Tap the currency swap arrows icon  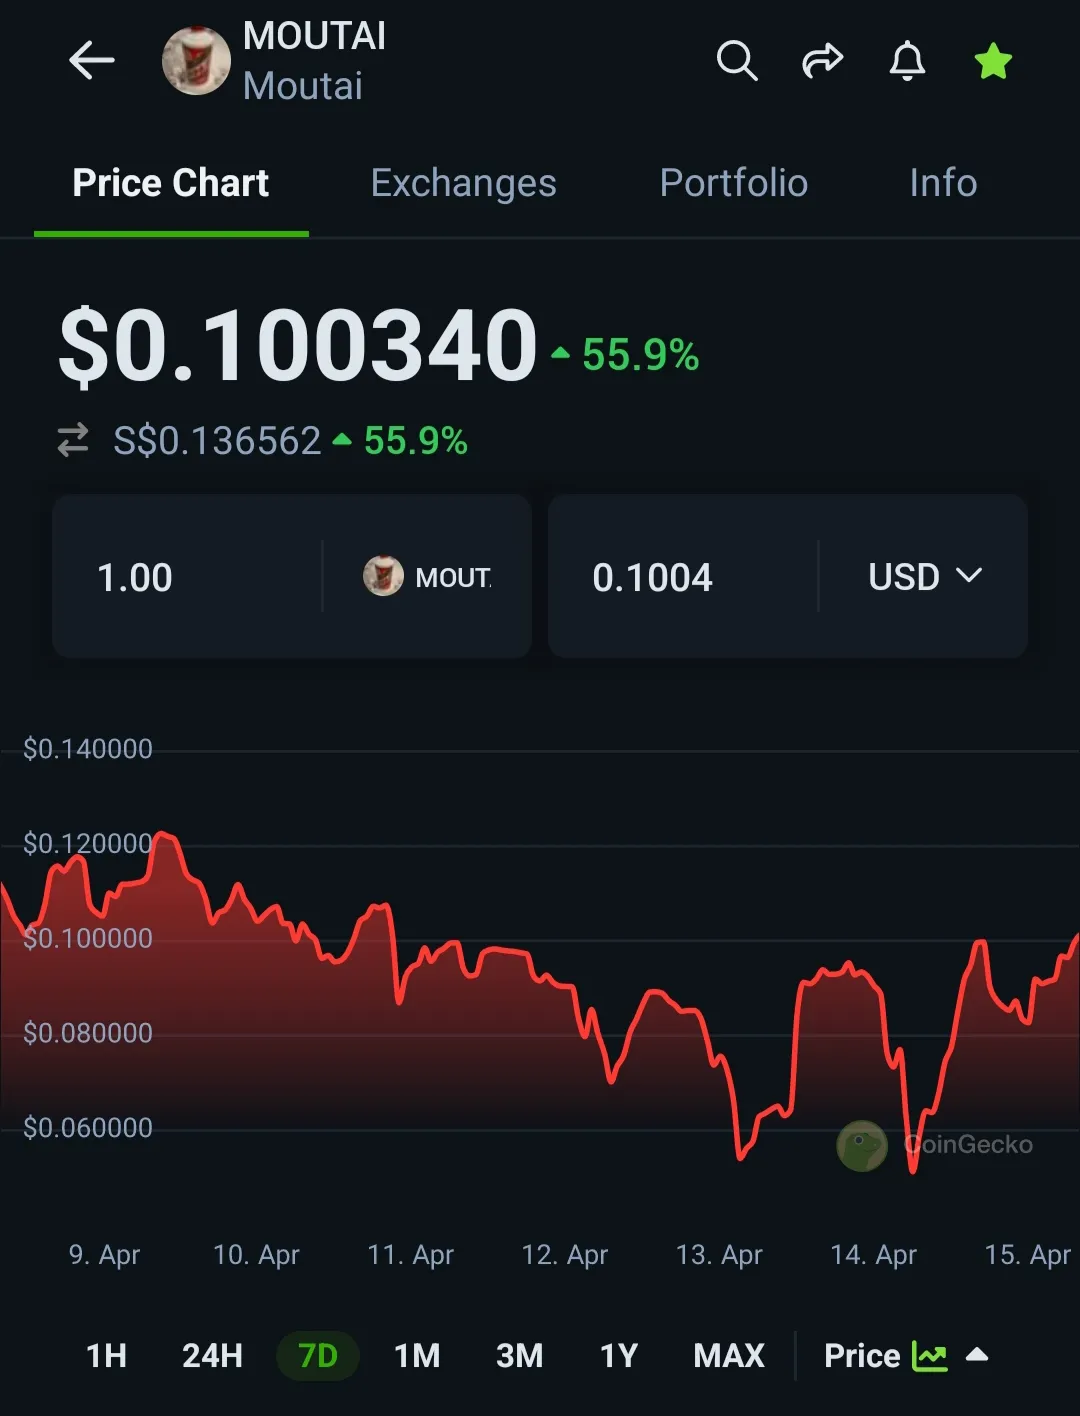(73, 440)
